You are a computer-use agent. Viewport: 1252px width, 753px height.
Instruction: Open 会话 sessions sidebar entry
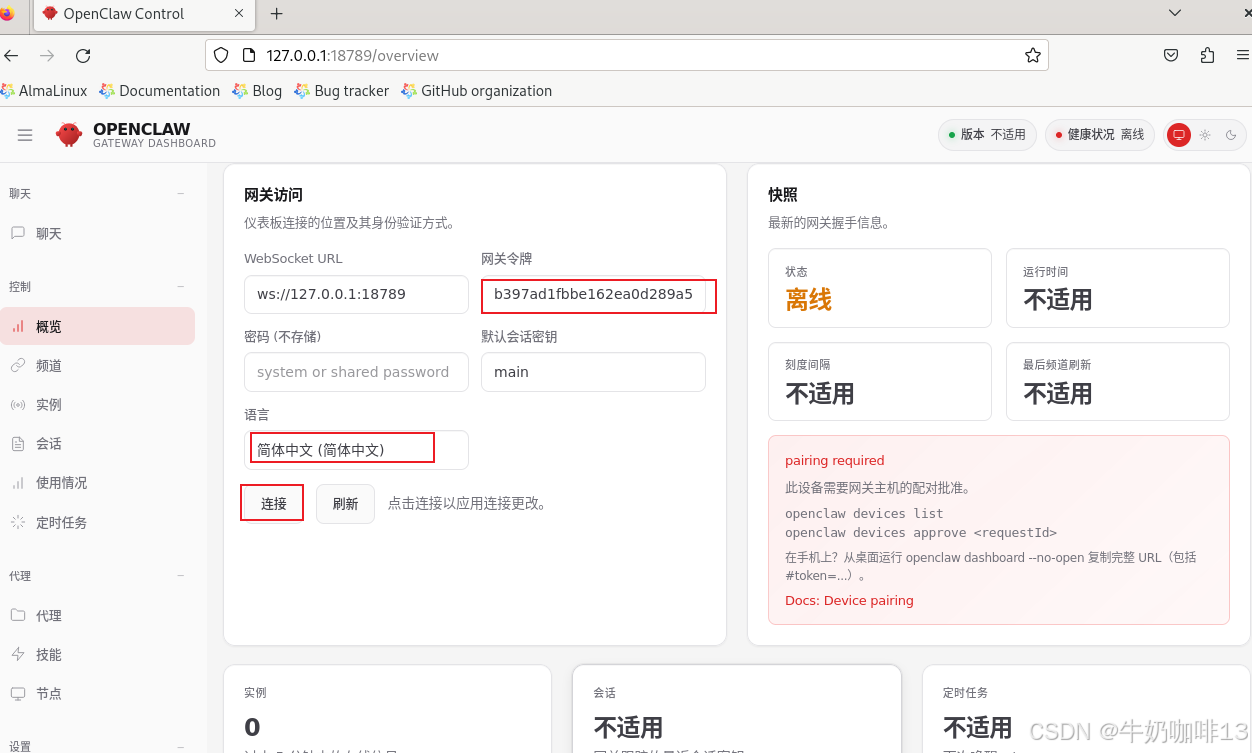click(97, 443)
